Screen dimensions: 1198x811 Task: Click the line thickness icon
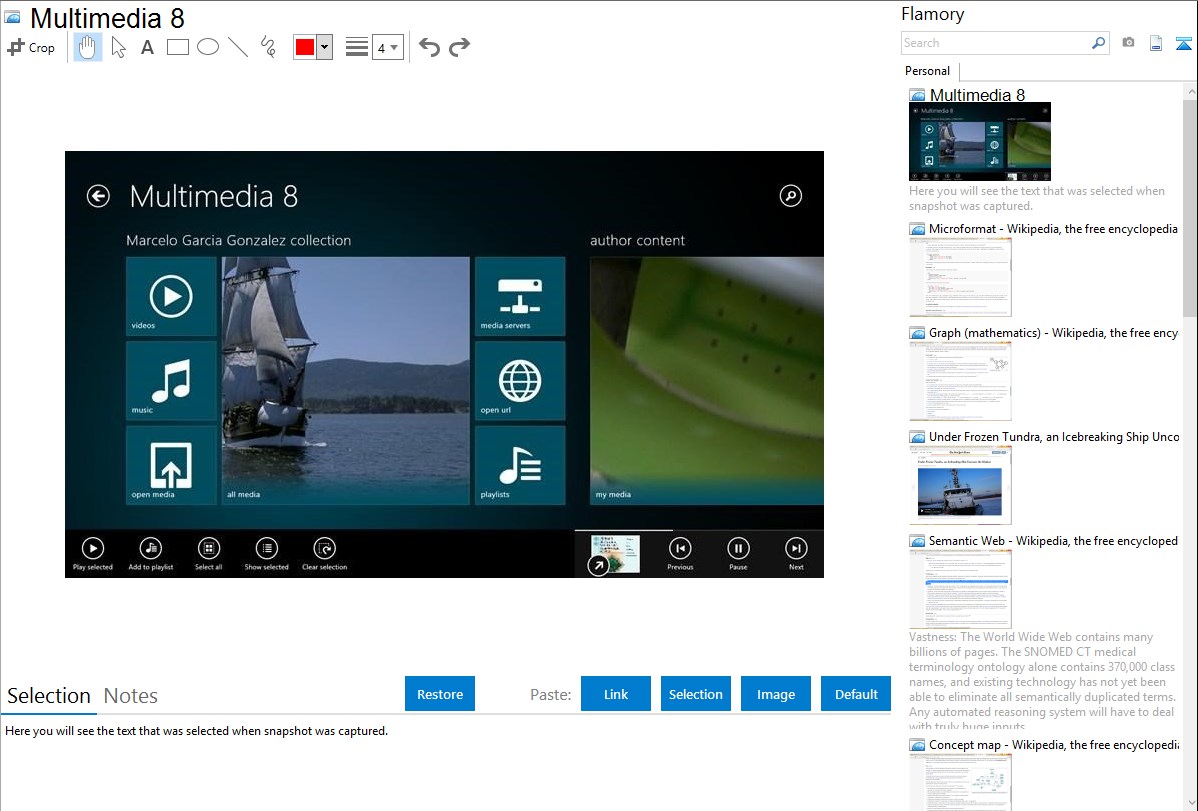[357, 47]
